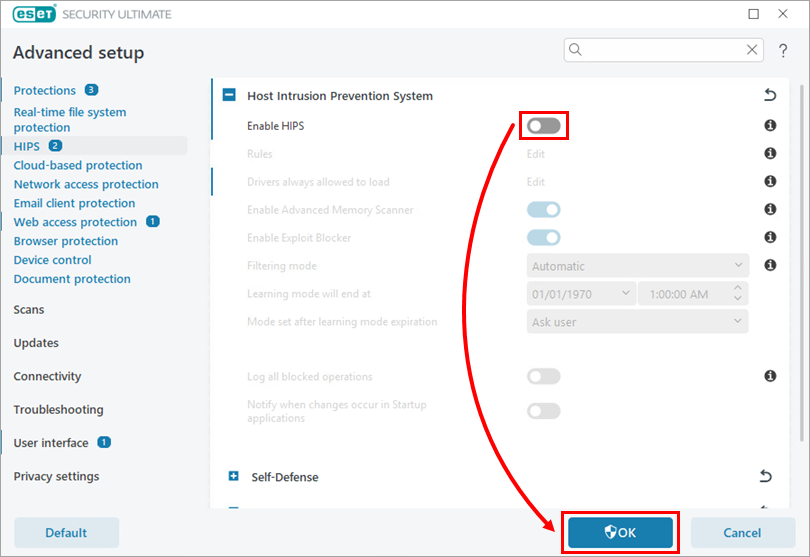
Task: Toggle the Enable HIPS switch
Action: (x=544, y=126)
